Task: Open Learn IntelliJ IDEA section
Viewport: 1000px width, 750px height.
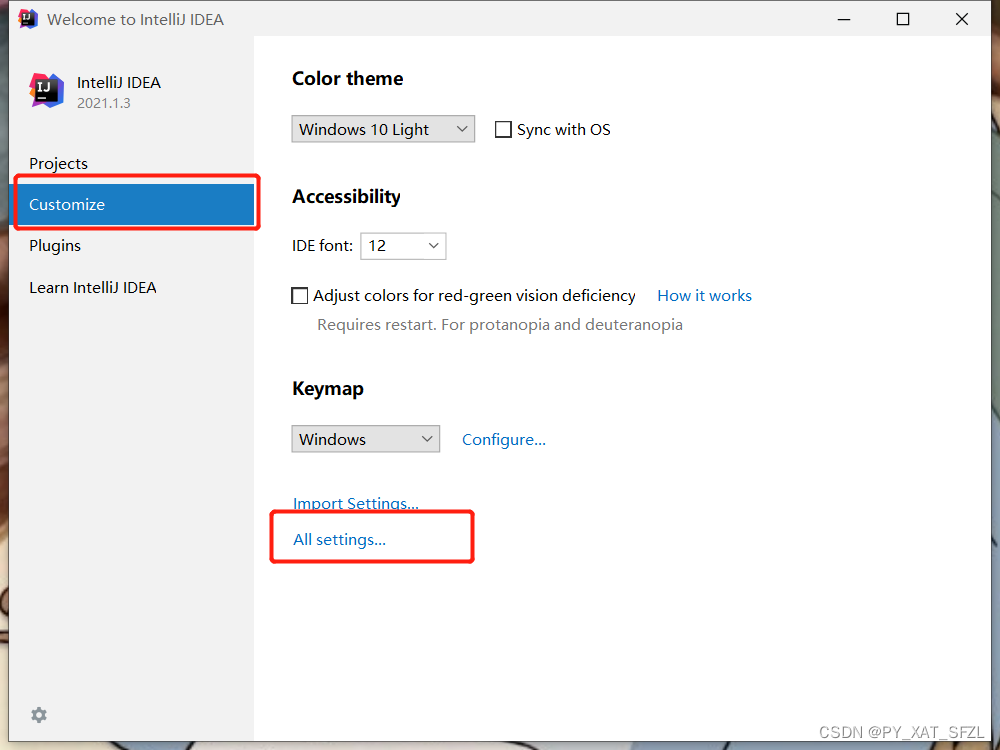Action: (x=92, y=288)
